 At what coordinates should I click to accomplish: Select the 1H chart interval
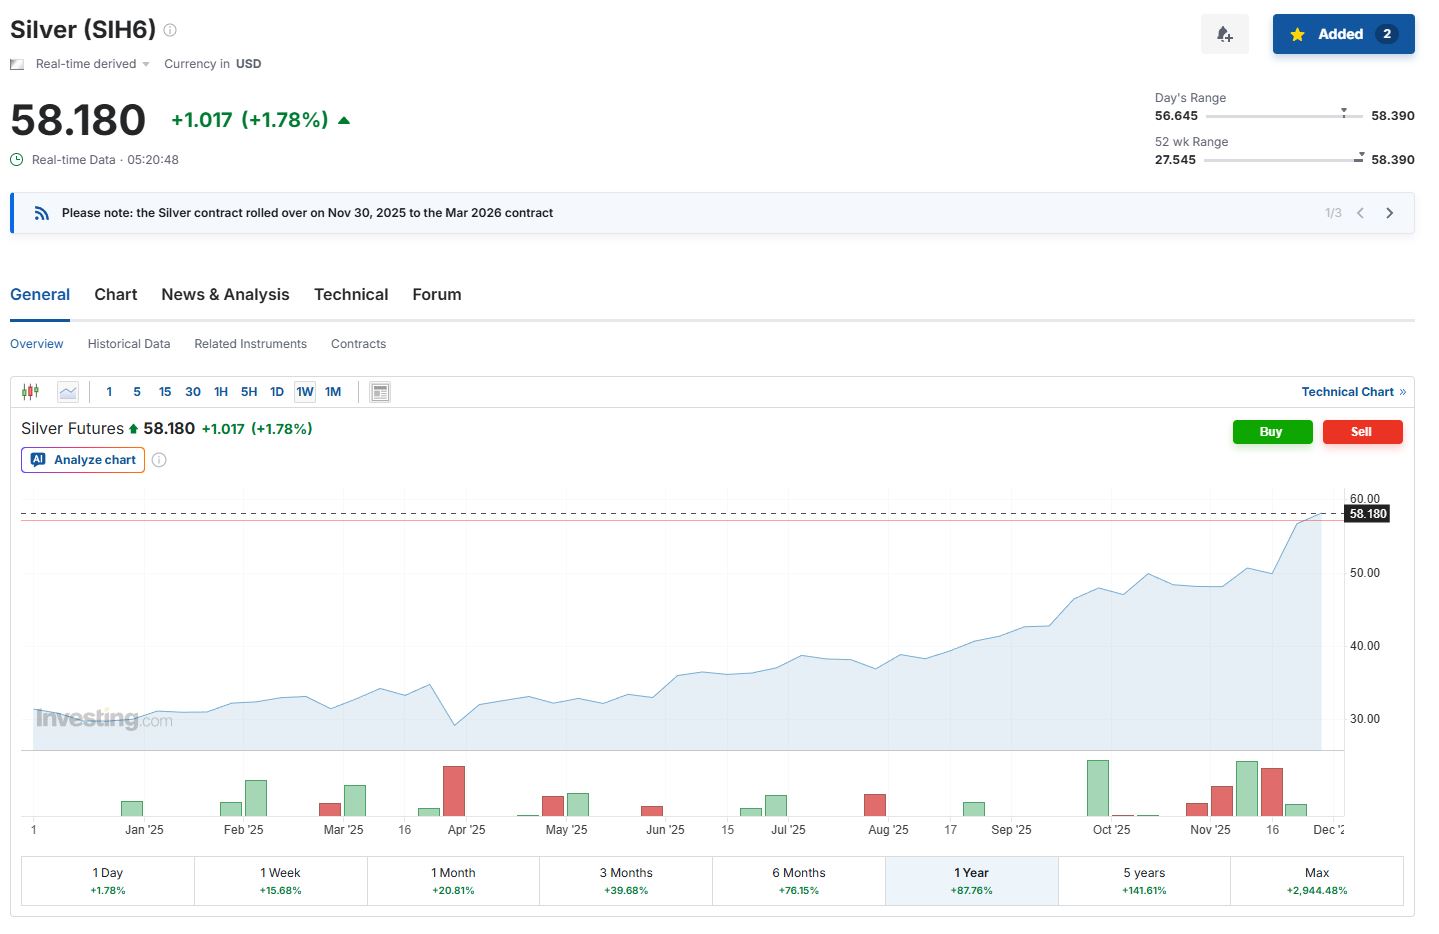[x=221, y=392]
